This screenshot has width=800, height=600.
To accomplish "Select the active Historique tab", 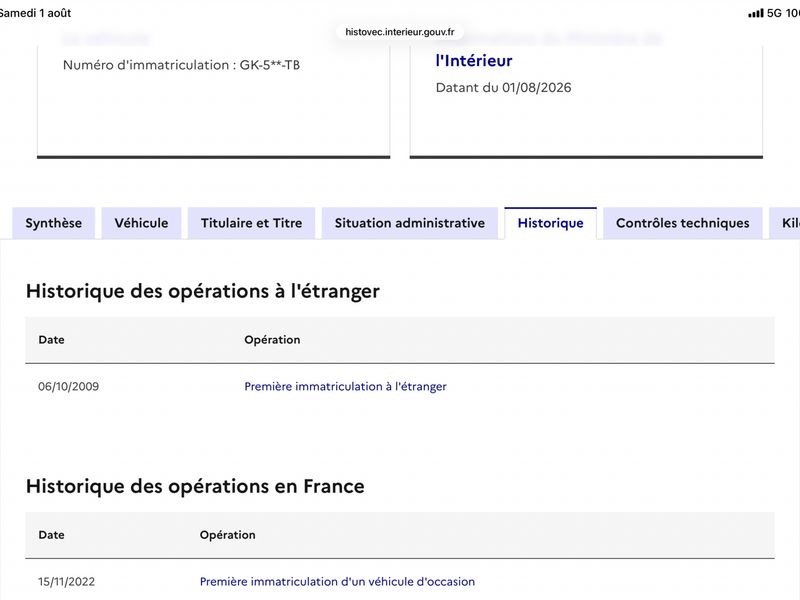I will click(551, 223).
